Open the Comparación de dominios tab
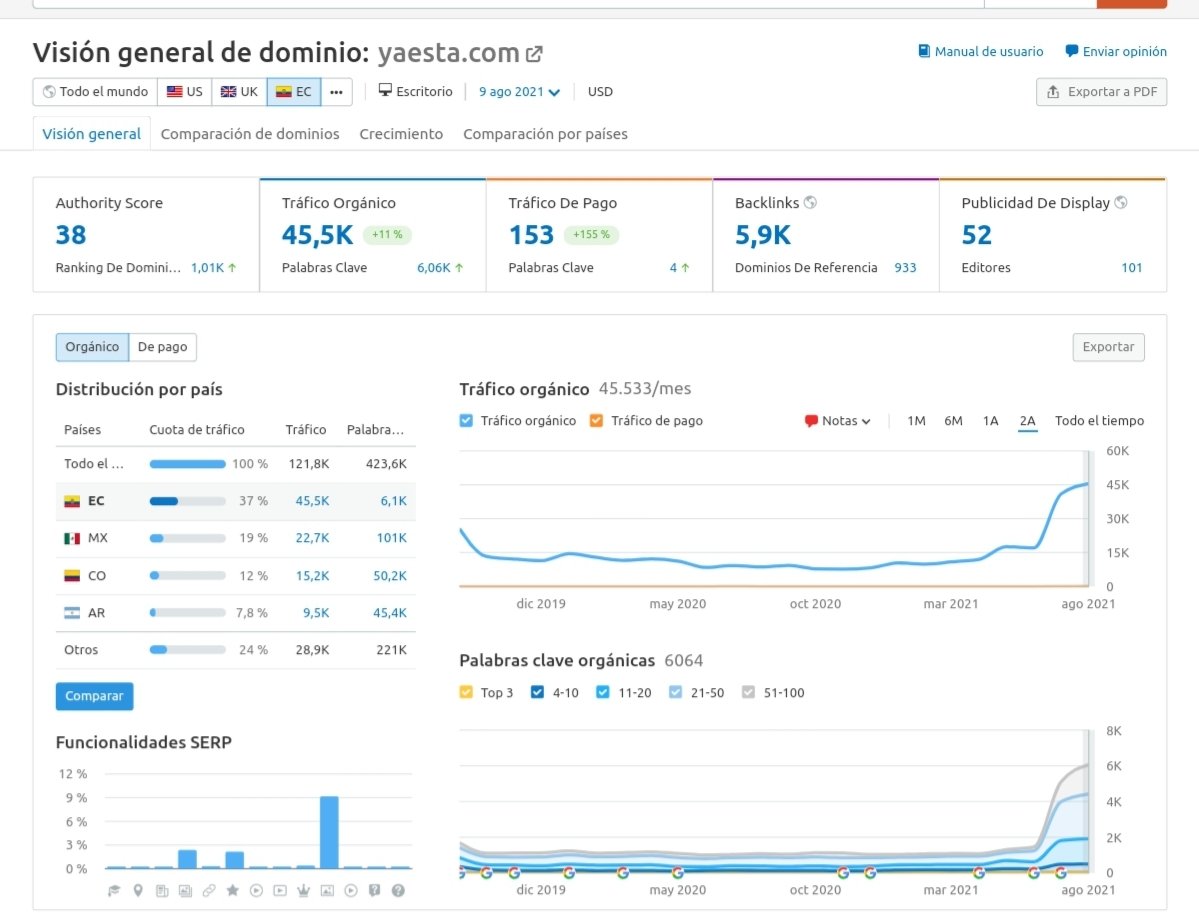The image size is (1199, 913). tap(250, 134)
